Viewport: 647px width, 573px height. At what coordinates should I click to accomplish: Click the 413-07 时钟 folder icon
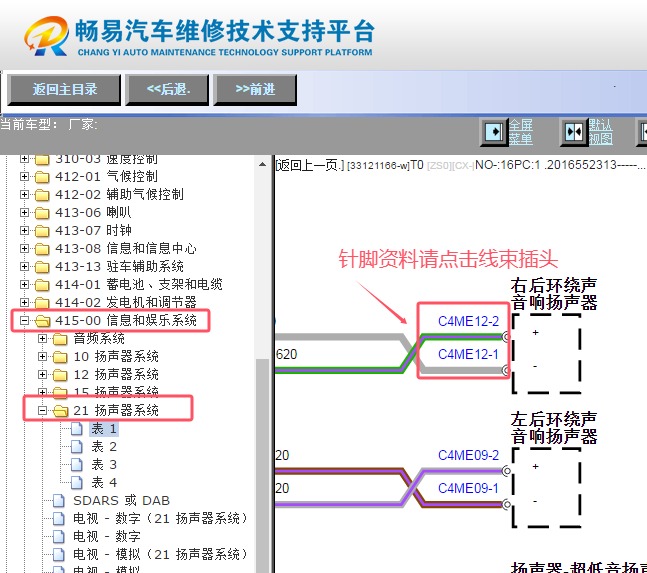(42, 231)
